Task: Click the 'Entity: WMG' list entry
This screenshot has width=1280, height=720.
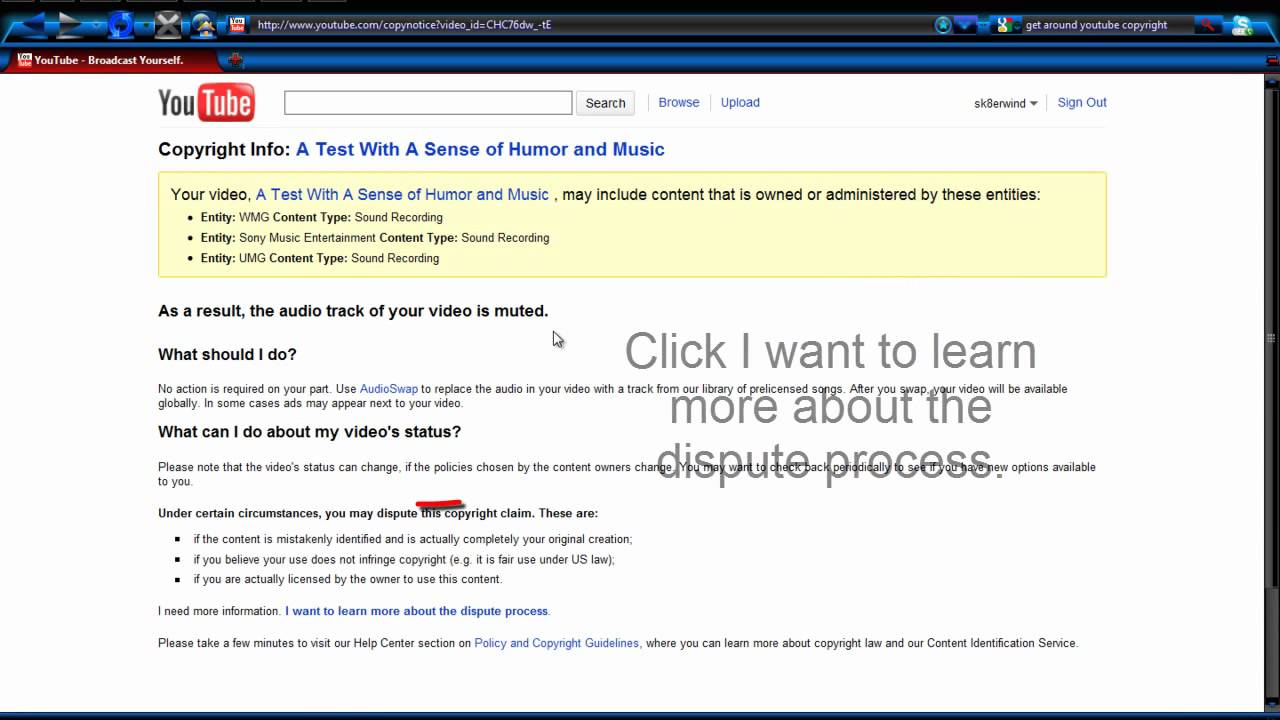Action: pyautogui.click(x=321, y=217)
